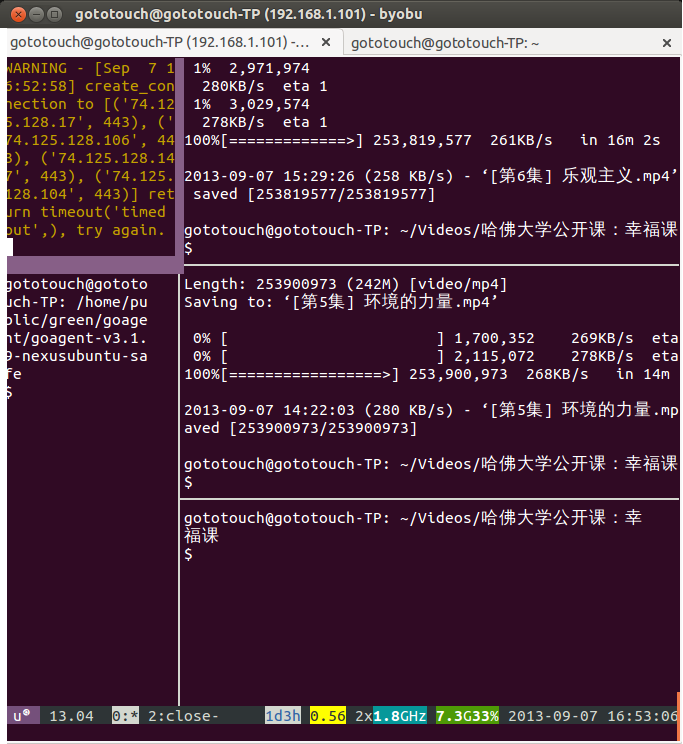
Task: Select byobu window 0:* indicator
Action: pos(125,716)
